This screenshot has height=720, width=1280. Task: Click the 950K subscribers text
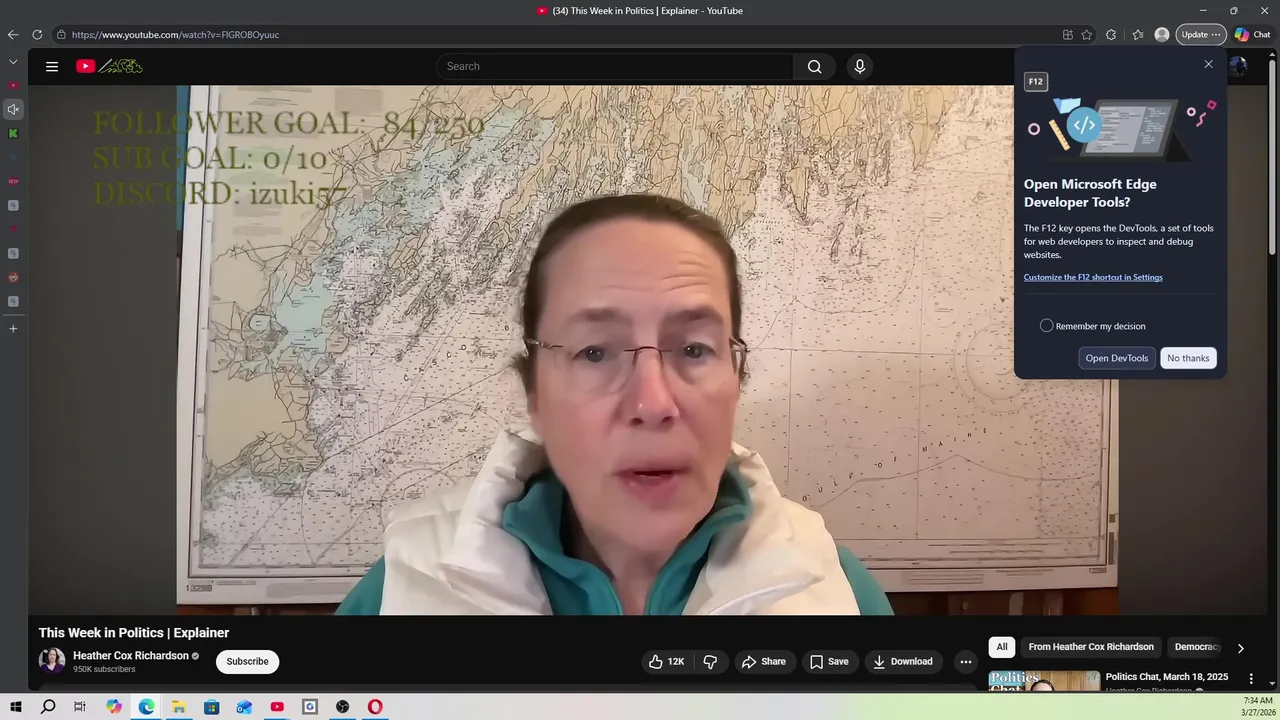(x=104, y=669)
